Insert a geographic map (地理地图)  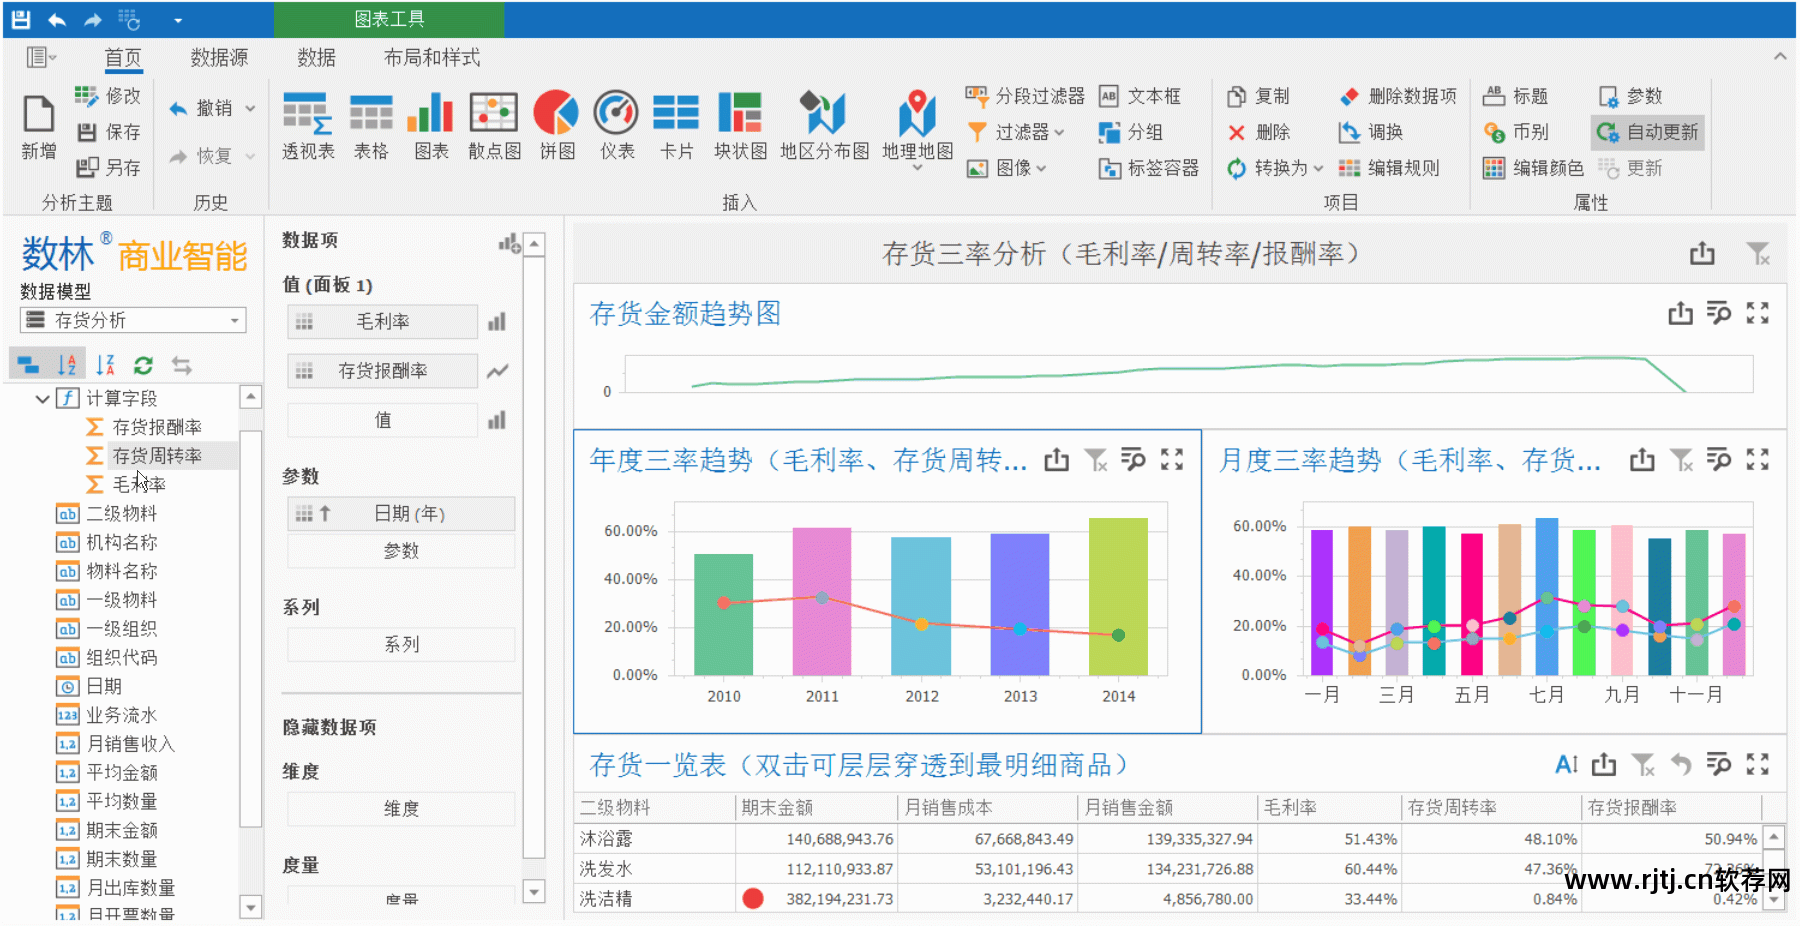[x=916, y=125]
